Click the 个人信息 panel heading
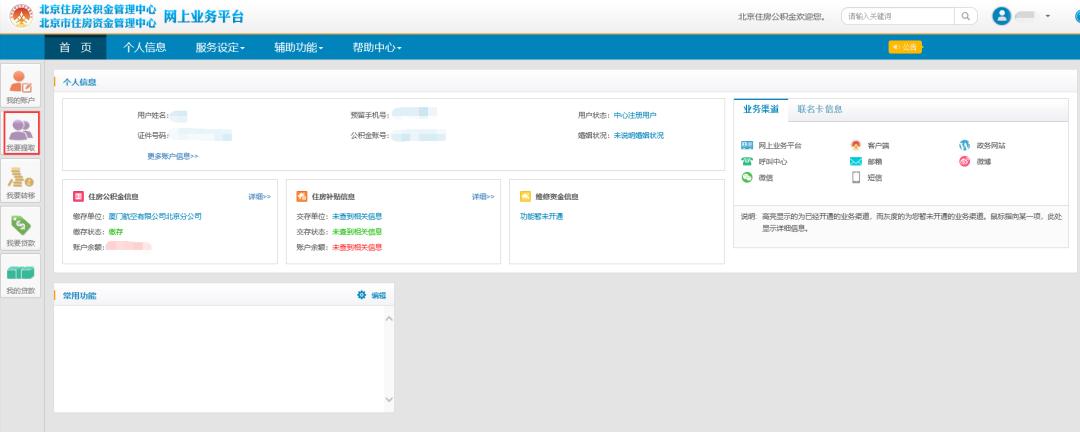The image size is (1080, 432). coord(80,82)
